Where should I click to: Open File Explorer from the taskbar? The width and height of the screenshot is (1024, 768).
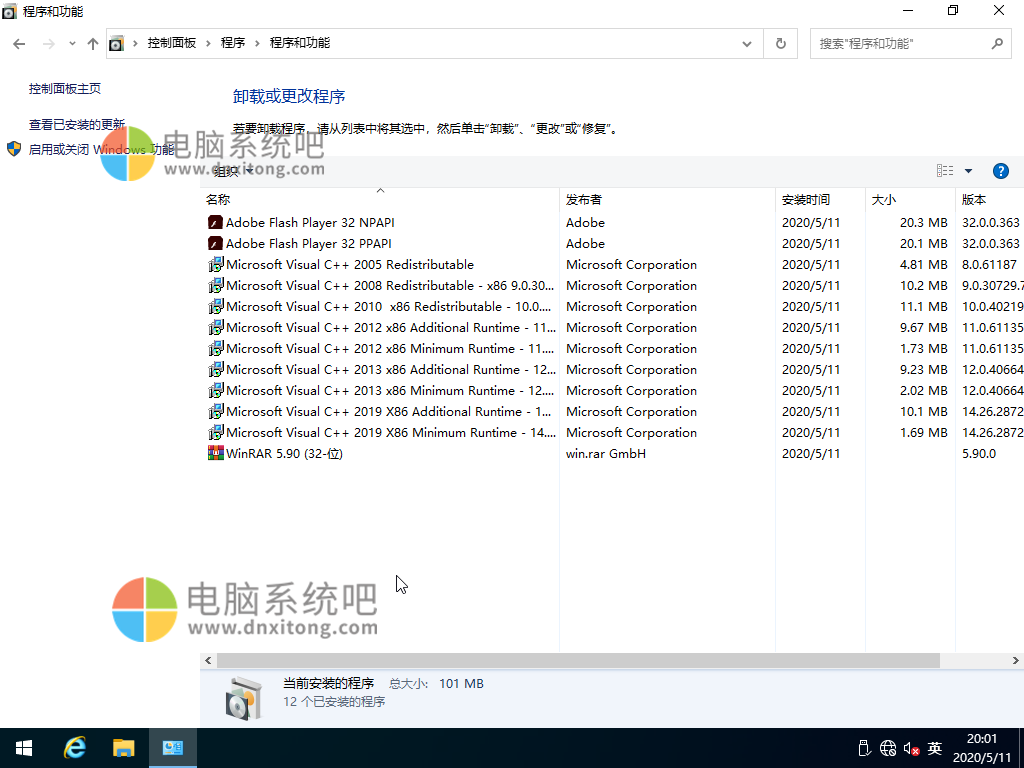click(124, 747)
